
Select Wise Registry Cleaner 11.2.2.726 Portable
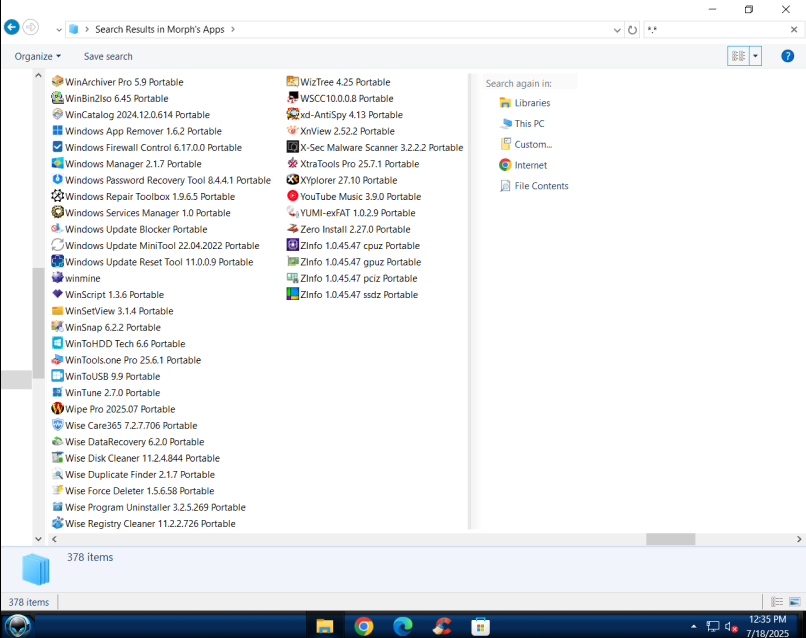coord(144,523)
